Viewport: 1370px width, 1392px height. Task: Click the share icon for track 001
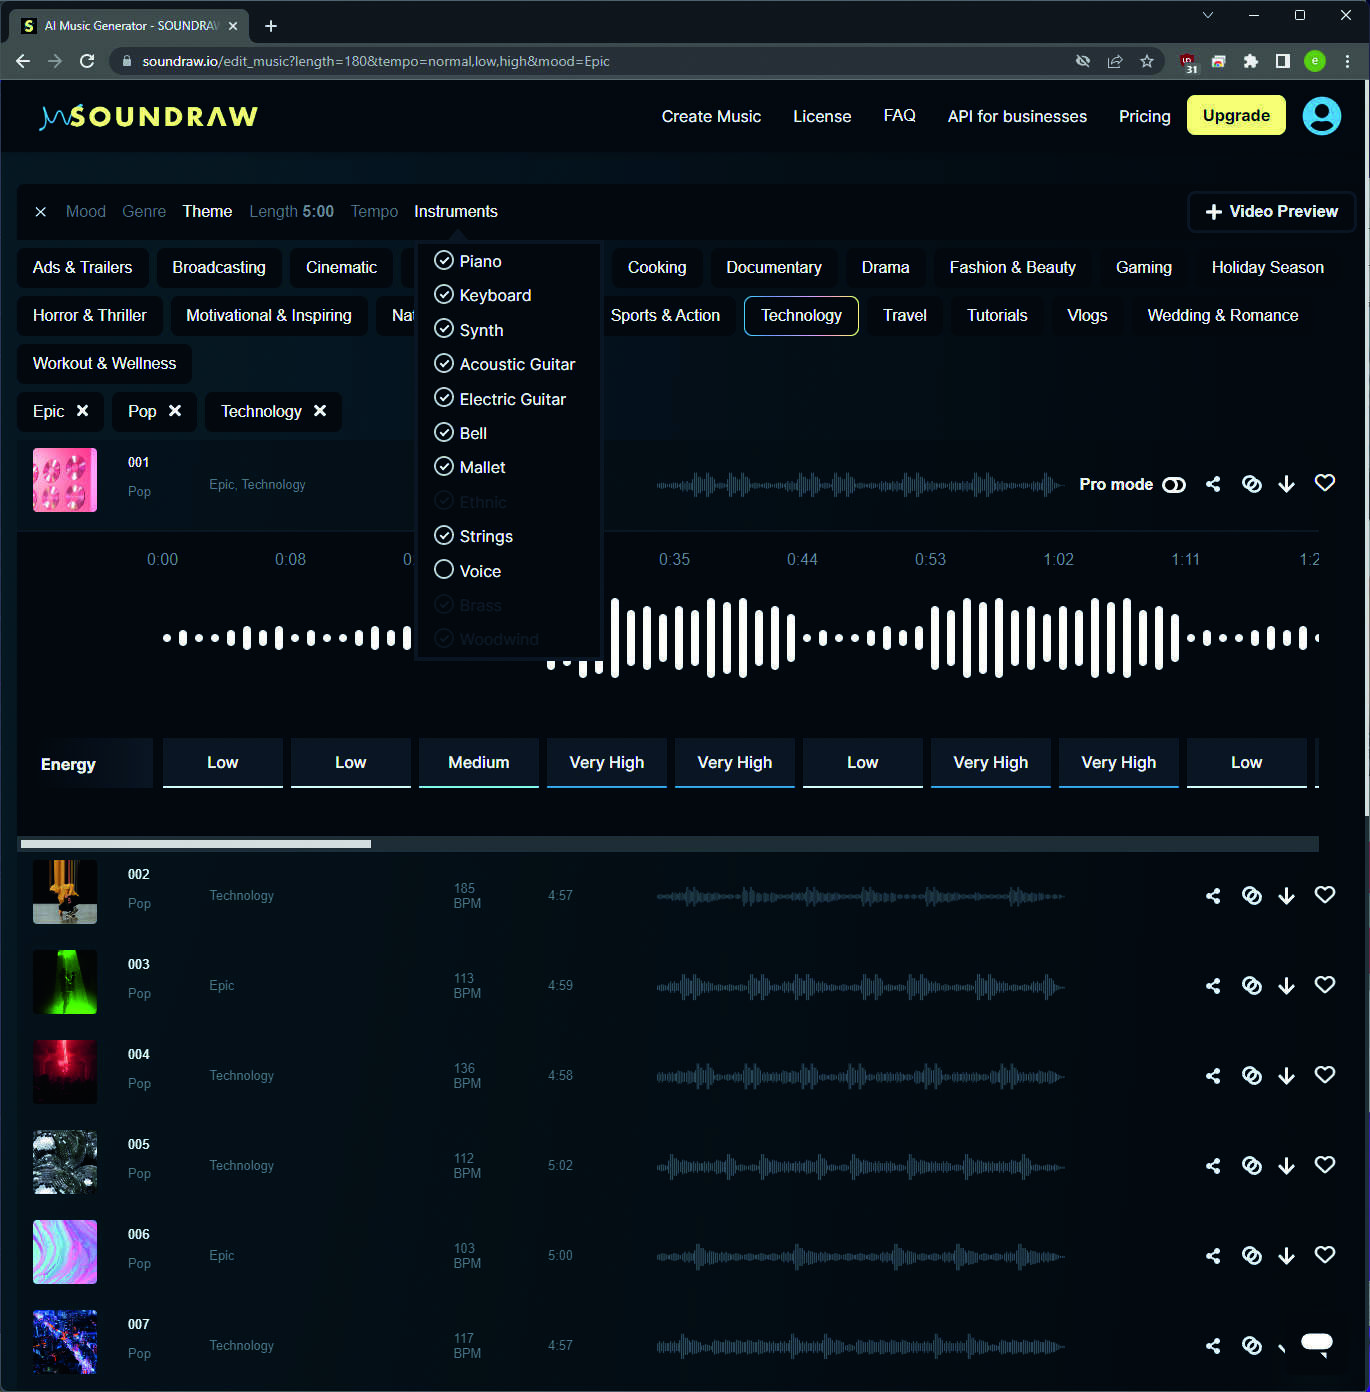pyautogui.click(x=1213, y=484)
